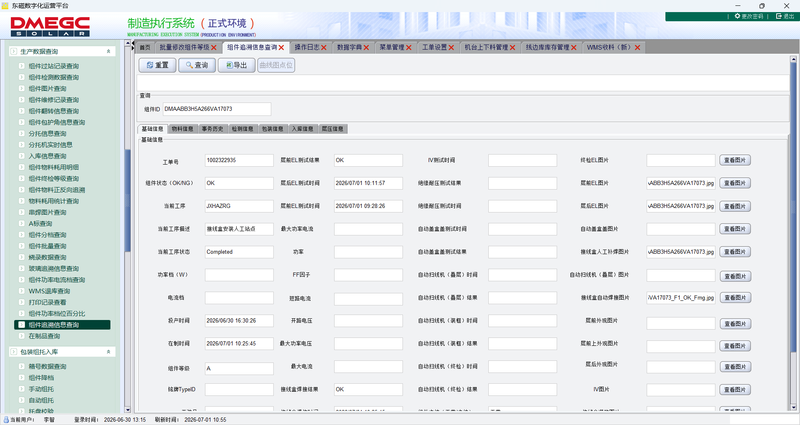Screen dimensions: 800x425
Task: Switch to the 首页 tab
Action: click(x=145, y=47)
